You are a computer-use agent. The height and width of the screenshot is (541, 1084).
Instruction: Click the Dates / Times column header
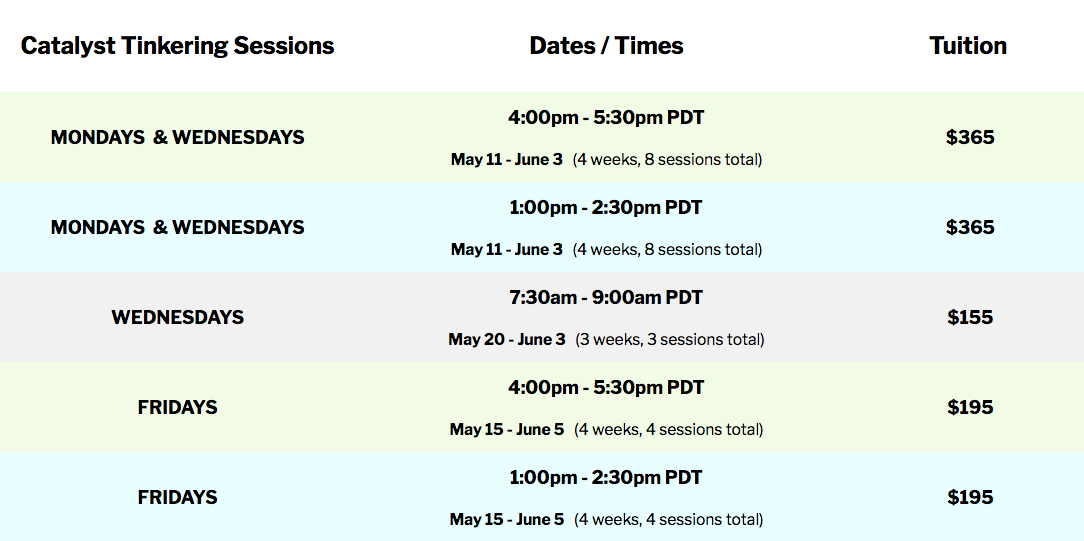[606, 46]
